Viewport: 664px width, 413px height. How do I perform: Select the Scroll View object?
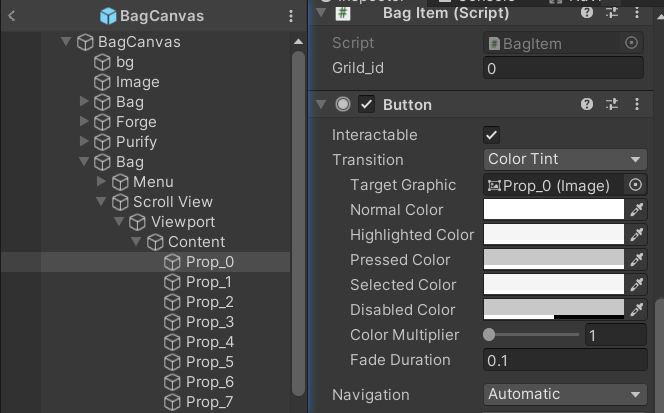[x=173, y=202]
